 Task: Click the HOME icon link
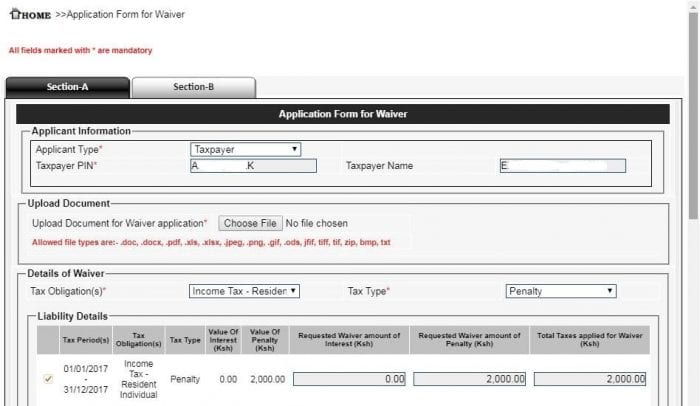point(29,15)
